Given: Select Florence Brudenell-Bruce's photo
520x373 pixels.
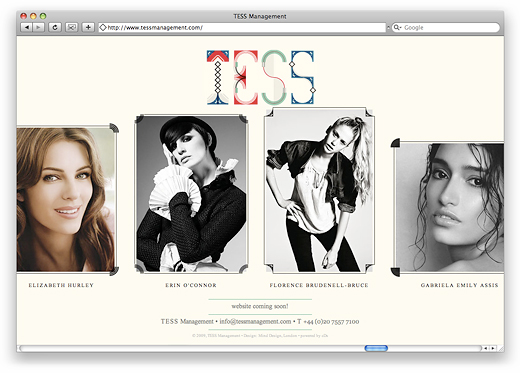Looking at the screenshot, I should tap(319, 190).
